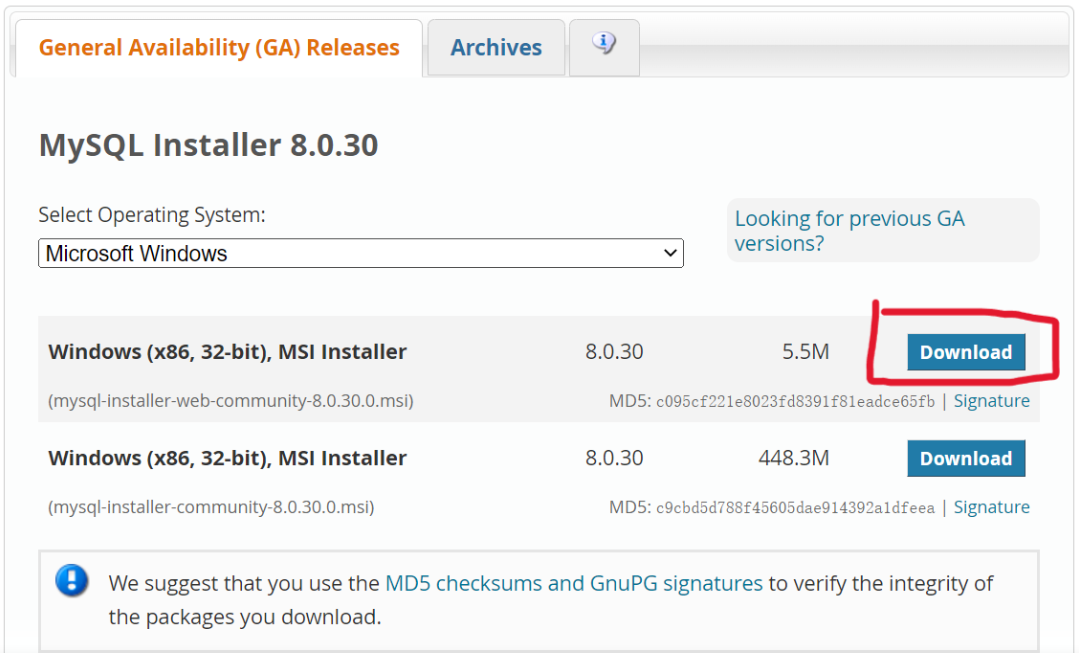The height and width of the screenshot is (653, 1079).
Task: Click the 'Select Operating System:' label
Action: coord(152,215)
